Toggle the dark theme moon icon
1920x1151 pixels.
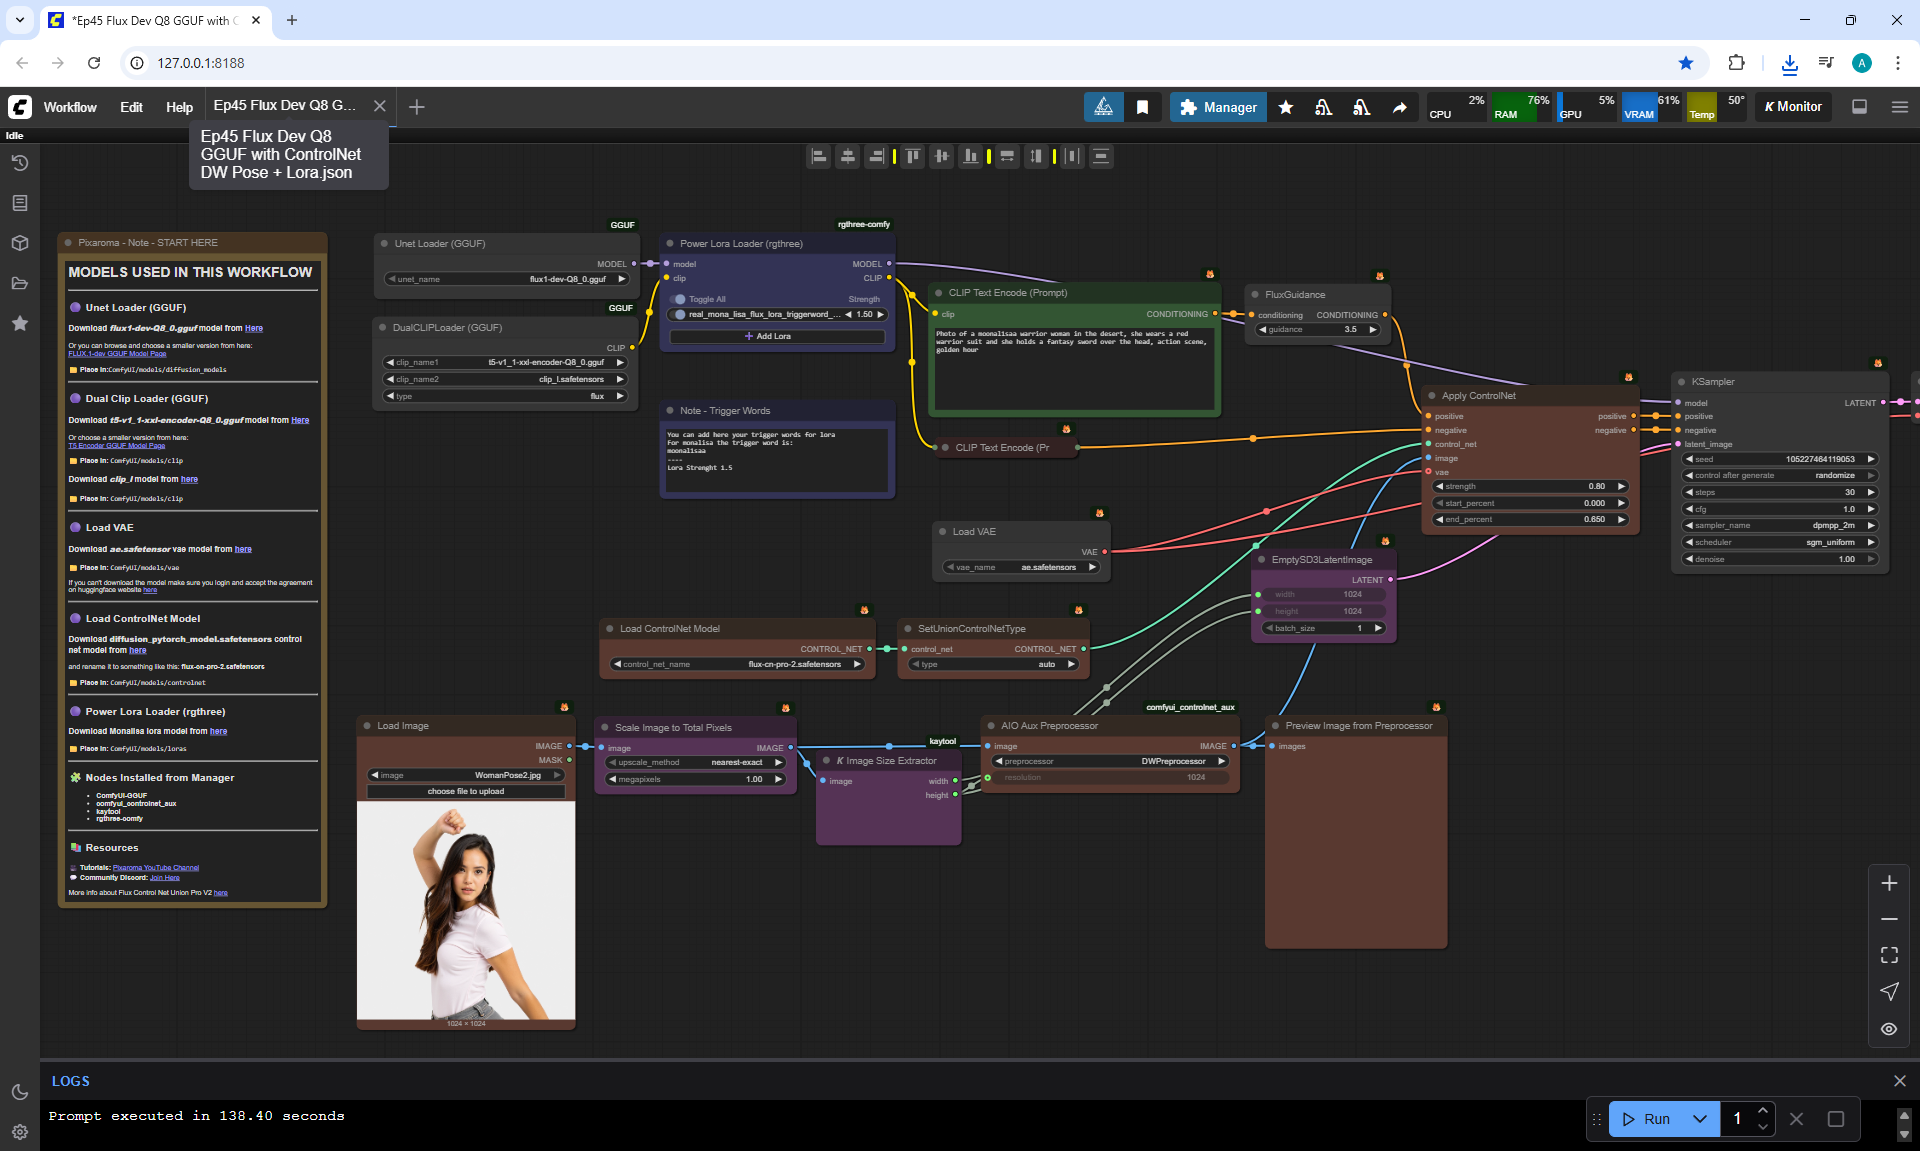[x=20, y=1092]
